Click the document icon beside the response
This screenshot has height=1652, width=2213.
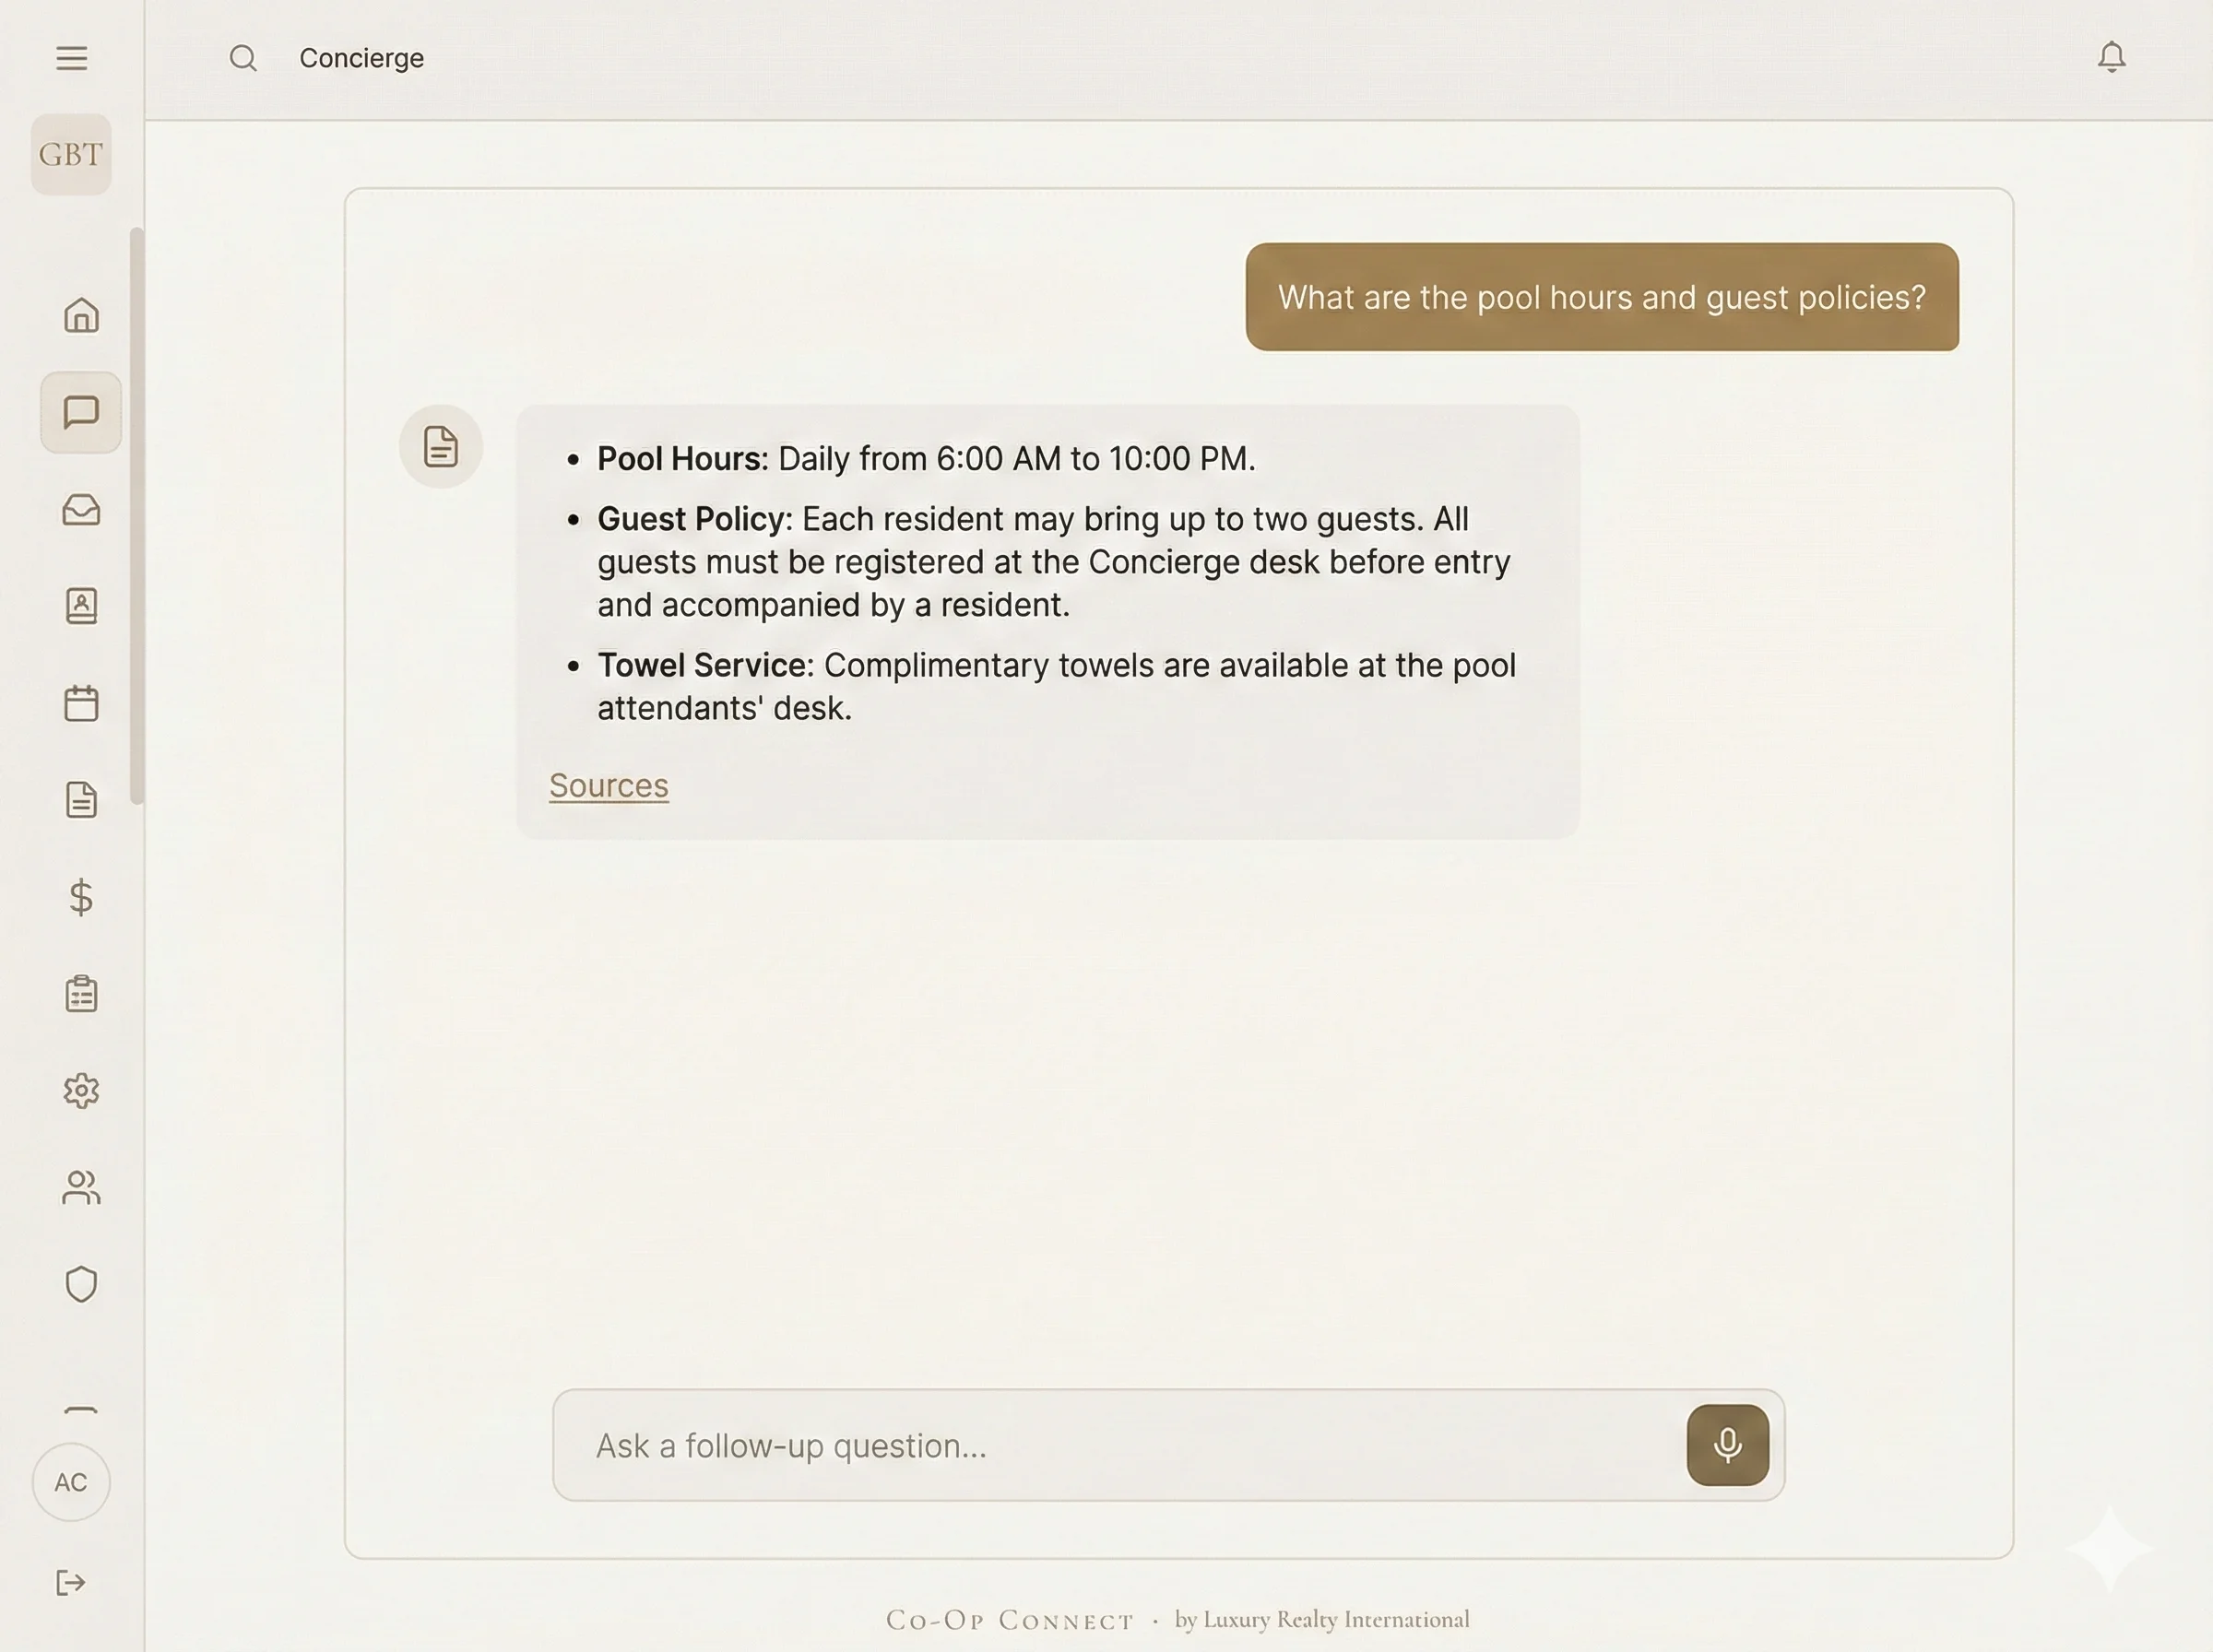(441, 446)
